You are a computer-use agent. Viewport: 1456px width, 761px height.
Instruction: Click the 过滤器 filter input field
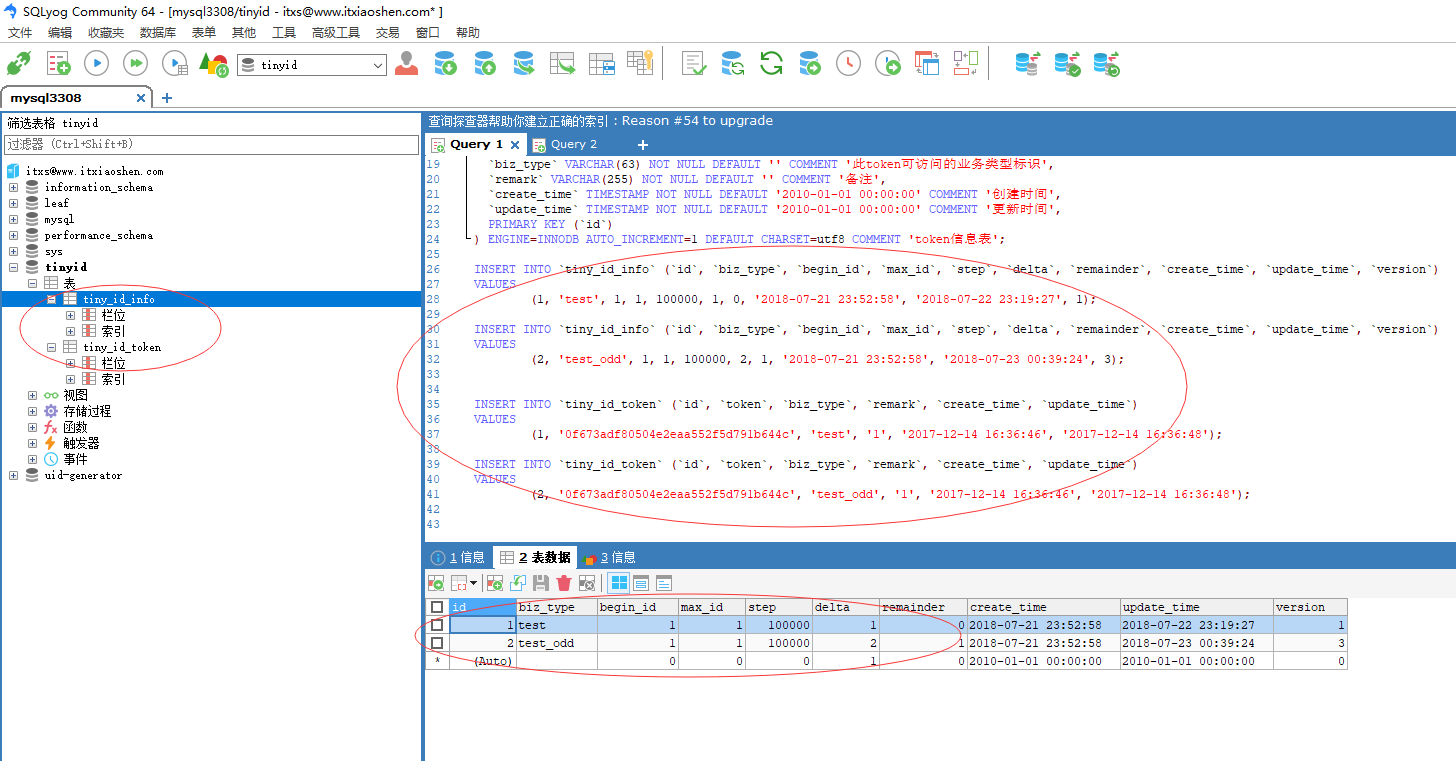pos(211,145)
